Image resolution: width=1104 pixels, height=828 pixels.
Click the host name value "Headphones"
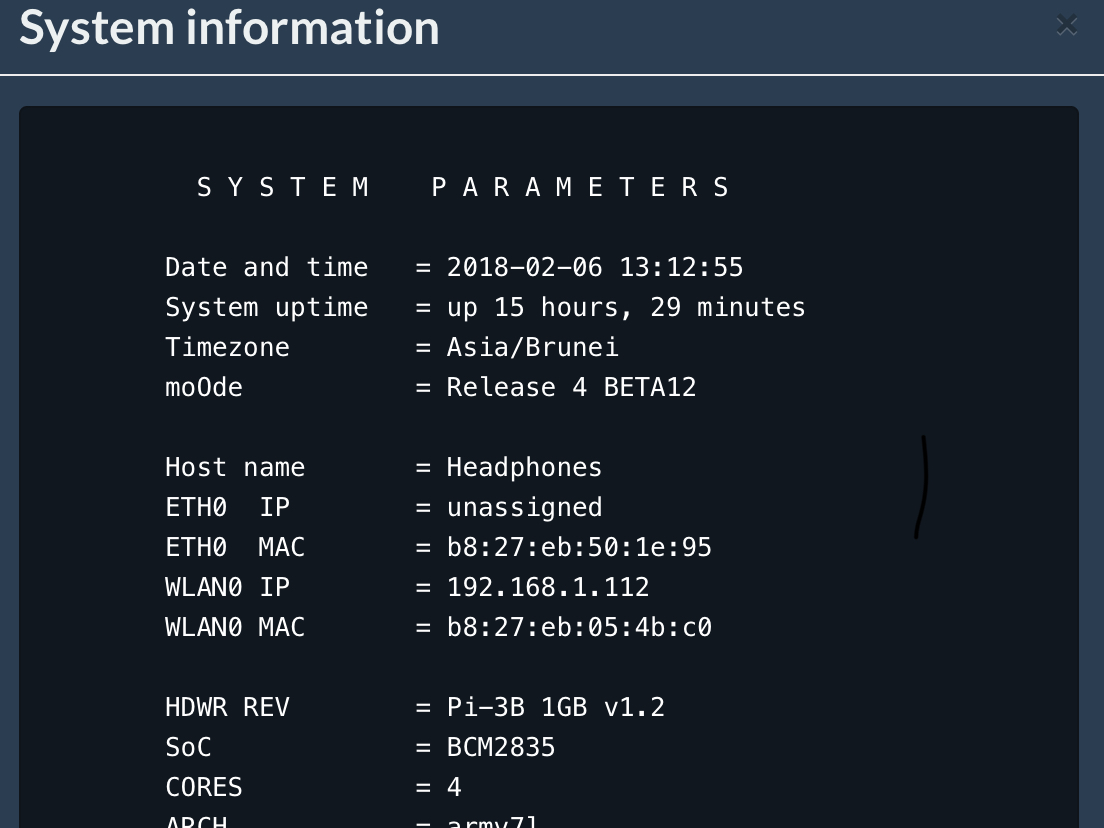(525, 468)
